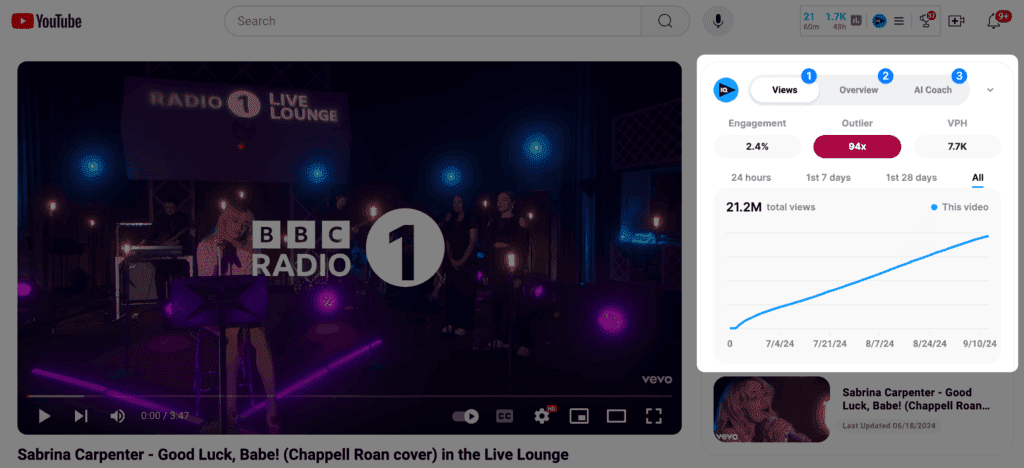Viewport: 1024px width, 468px height.
Task: Click the 9/10/24 date on the chart axis
Action: (982, 343)
